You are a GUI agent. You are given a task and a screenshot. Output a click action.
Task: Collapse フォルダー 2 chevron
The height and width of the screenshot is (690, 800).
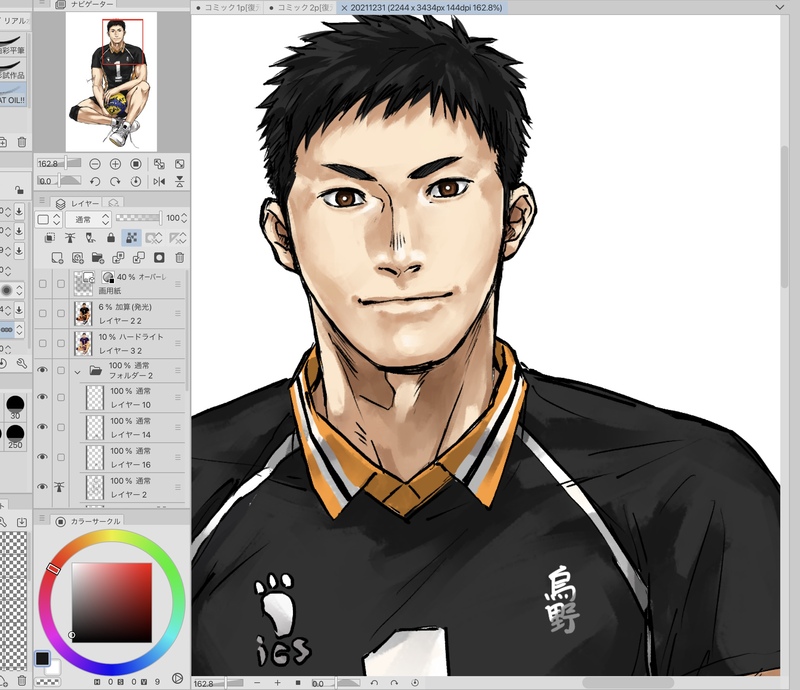[78, 372]
